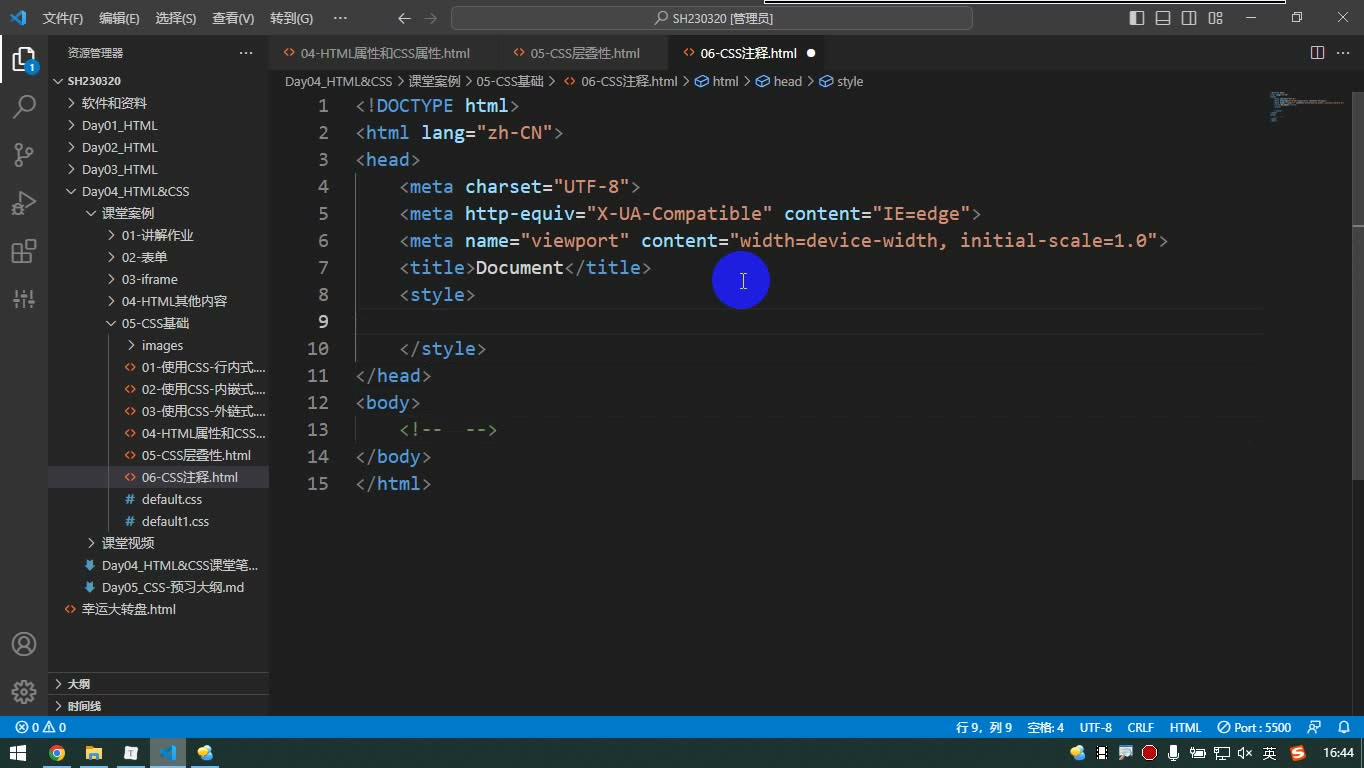Open the 文件(F) menu
This screenshot has width=1364, height=768.
coord(63,18)
